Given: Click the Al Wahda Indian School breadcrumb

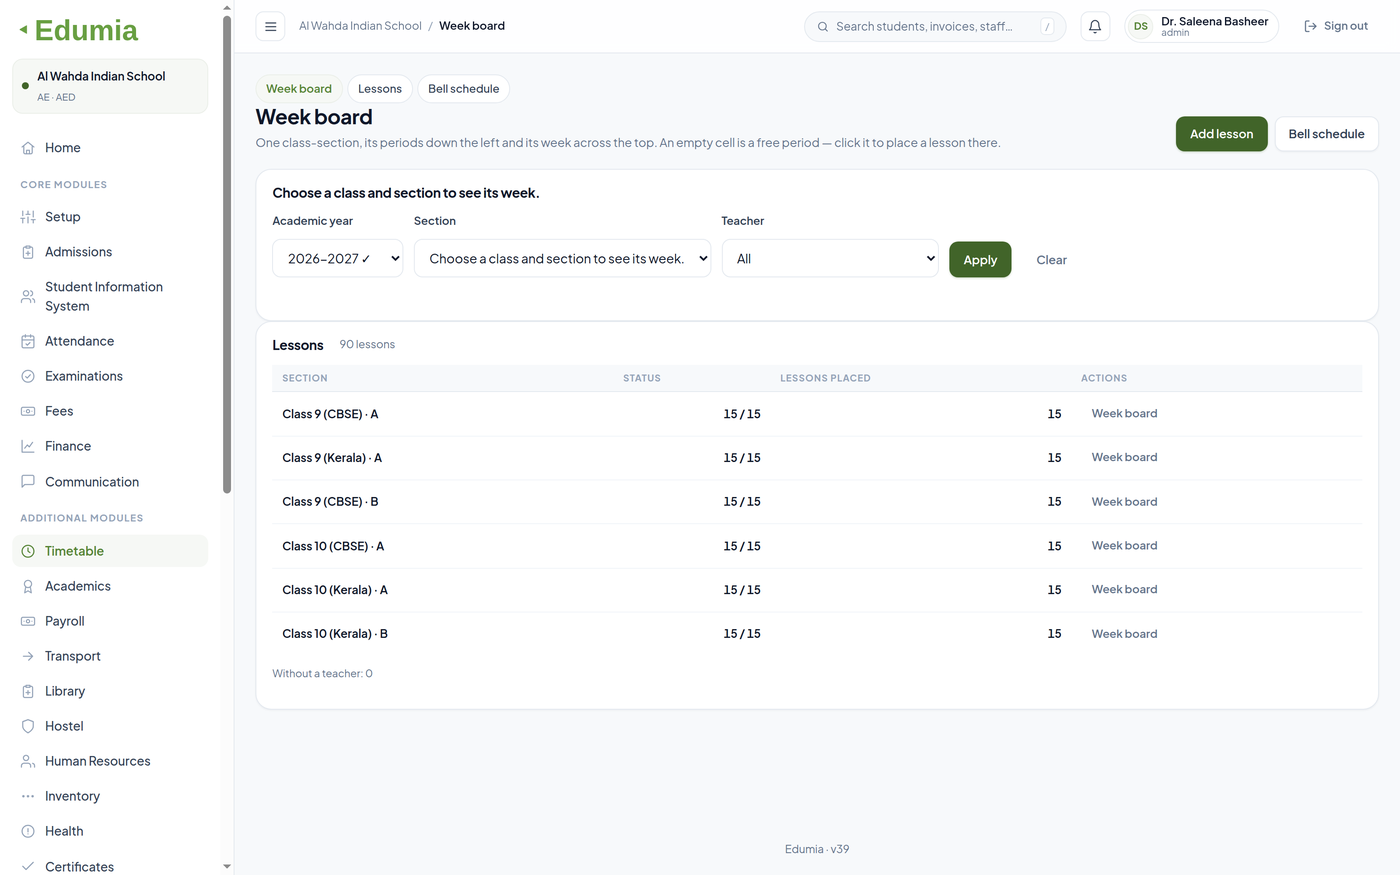Looking at the screenshot, I should pyautogui.click(x=360, y=26).
